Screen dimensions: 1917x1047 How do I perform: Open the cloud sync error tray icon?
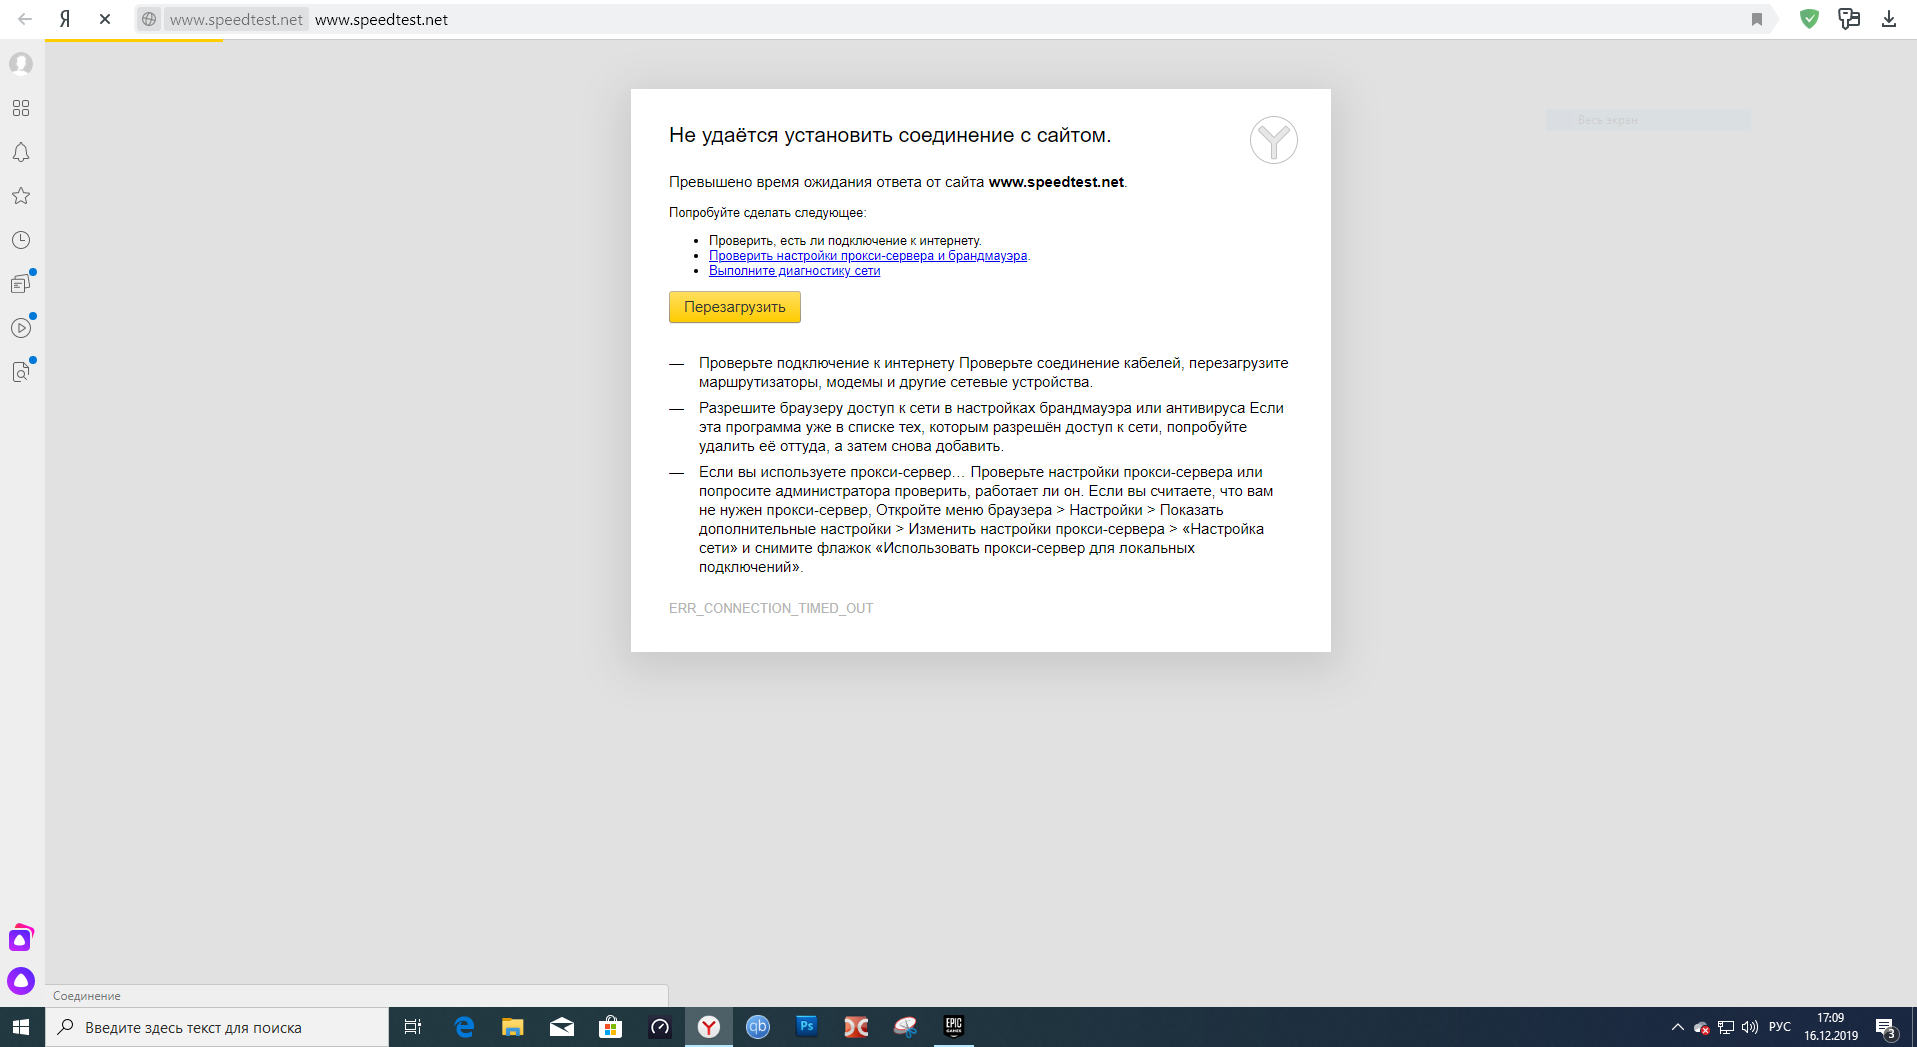click(x=1701, y=1027)
